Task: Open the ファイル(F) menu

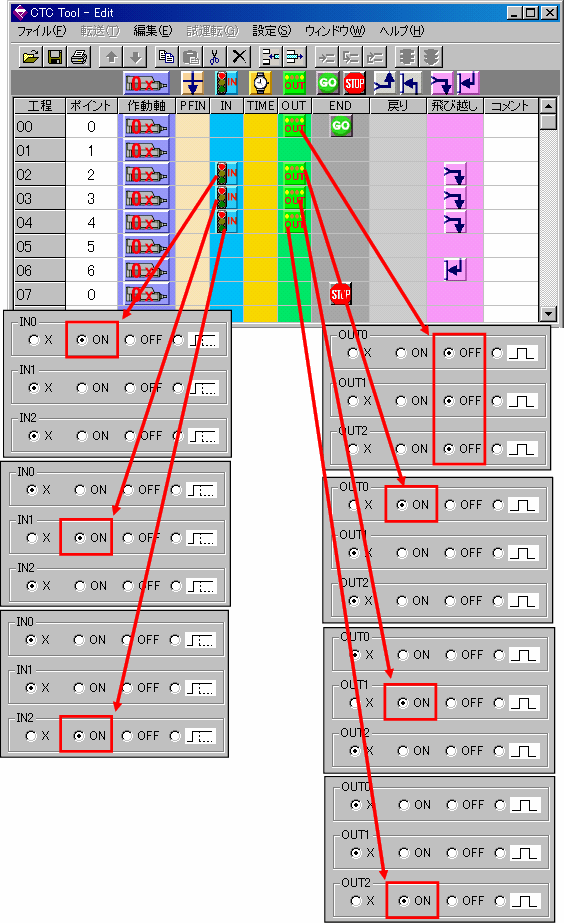Action: tap(41, 31)
